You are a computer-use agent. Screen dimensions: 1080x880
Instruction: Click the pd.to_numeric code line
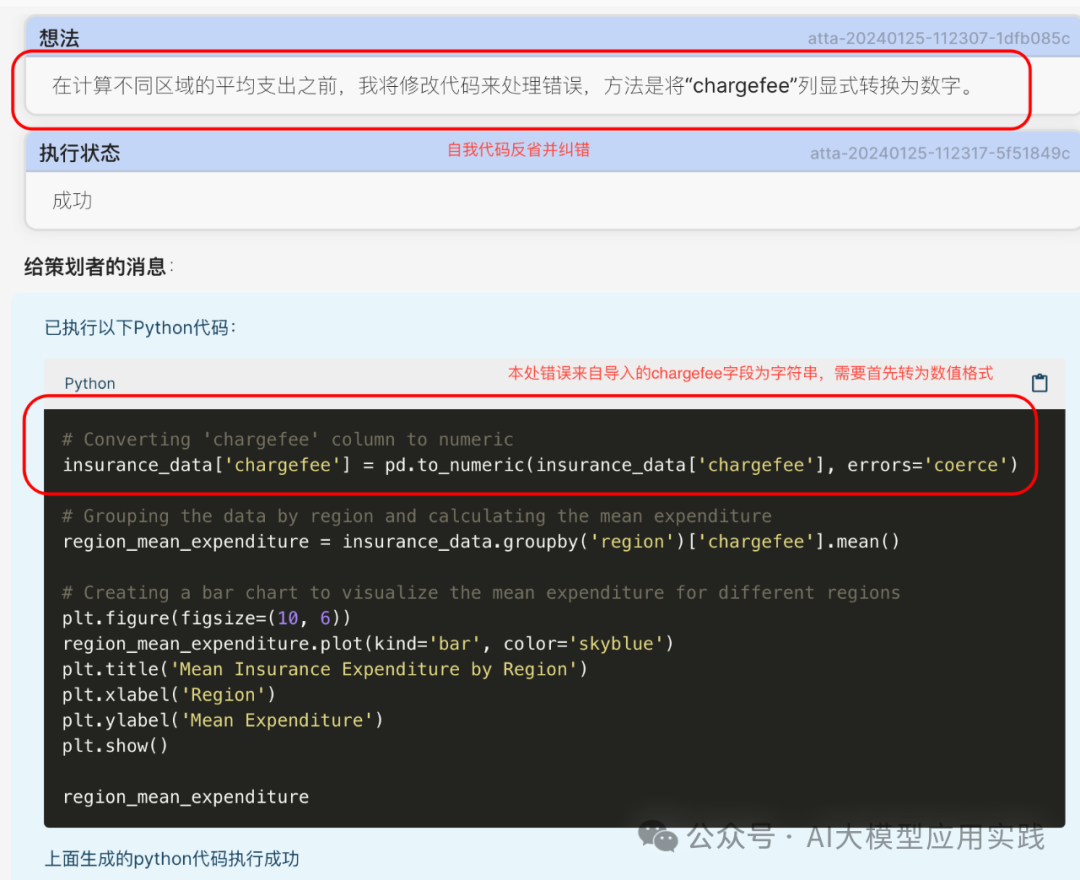[540, 465]
